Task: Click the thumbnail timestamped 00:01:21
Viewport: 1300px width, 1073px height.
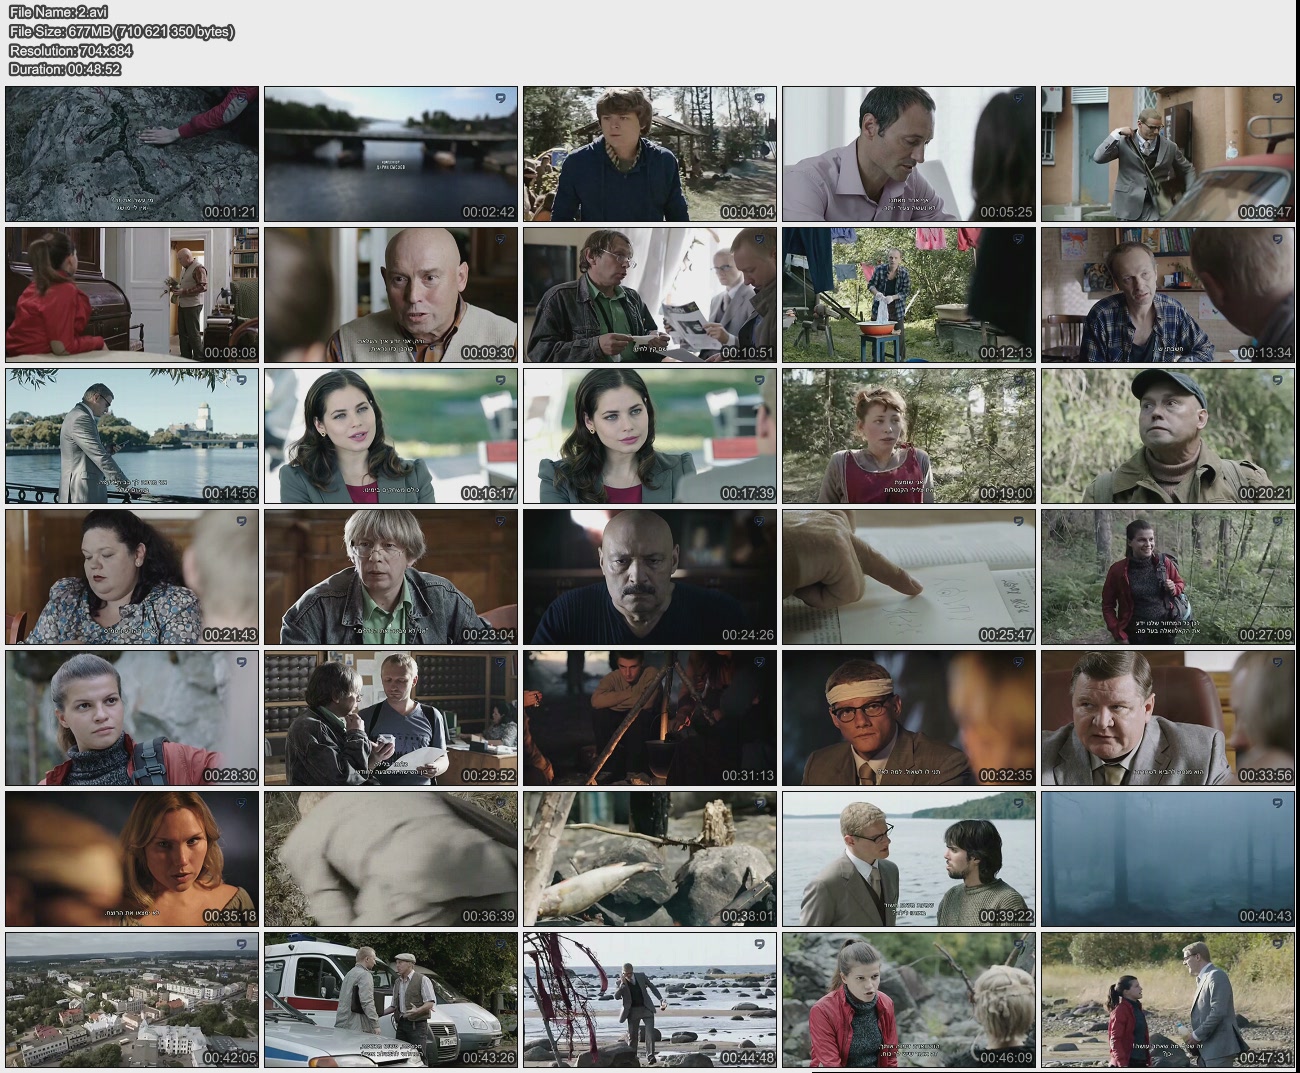Action: point(132,154)
